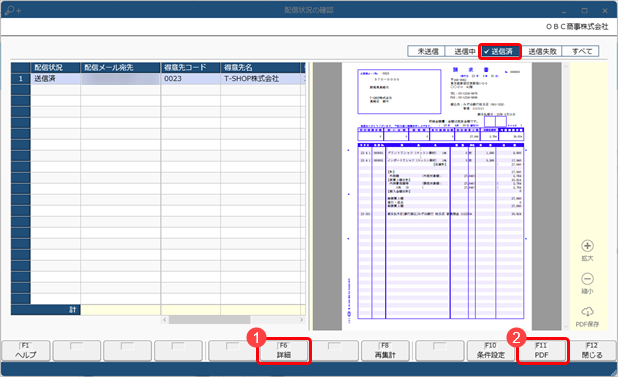Viewport: 618px width, 377px height.
Task: Minimize the 配信状況の確認 window
Action: 564,11
